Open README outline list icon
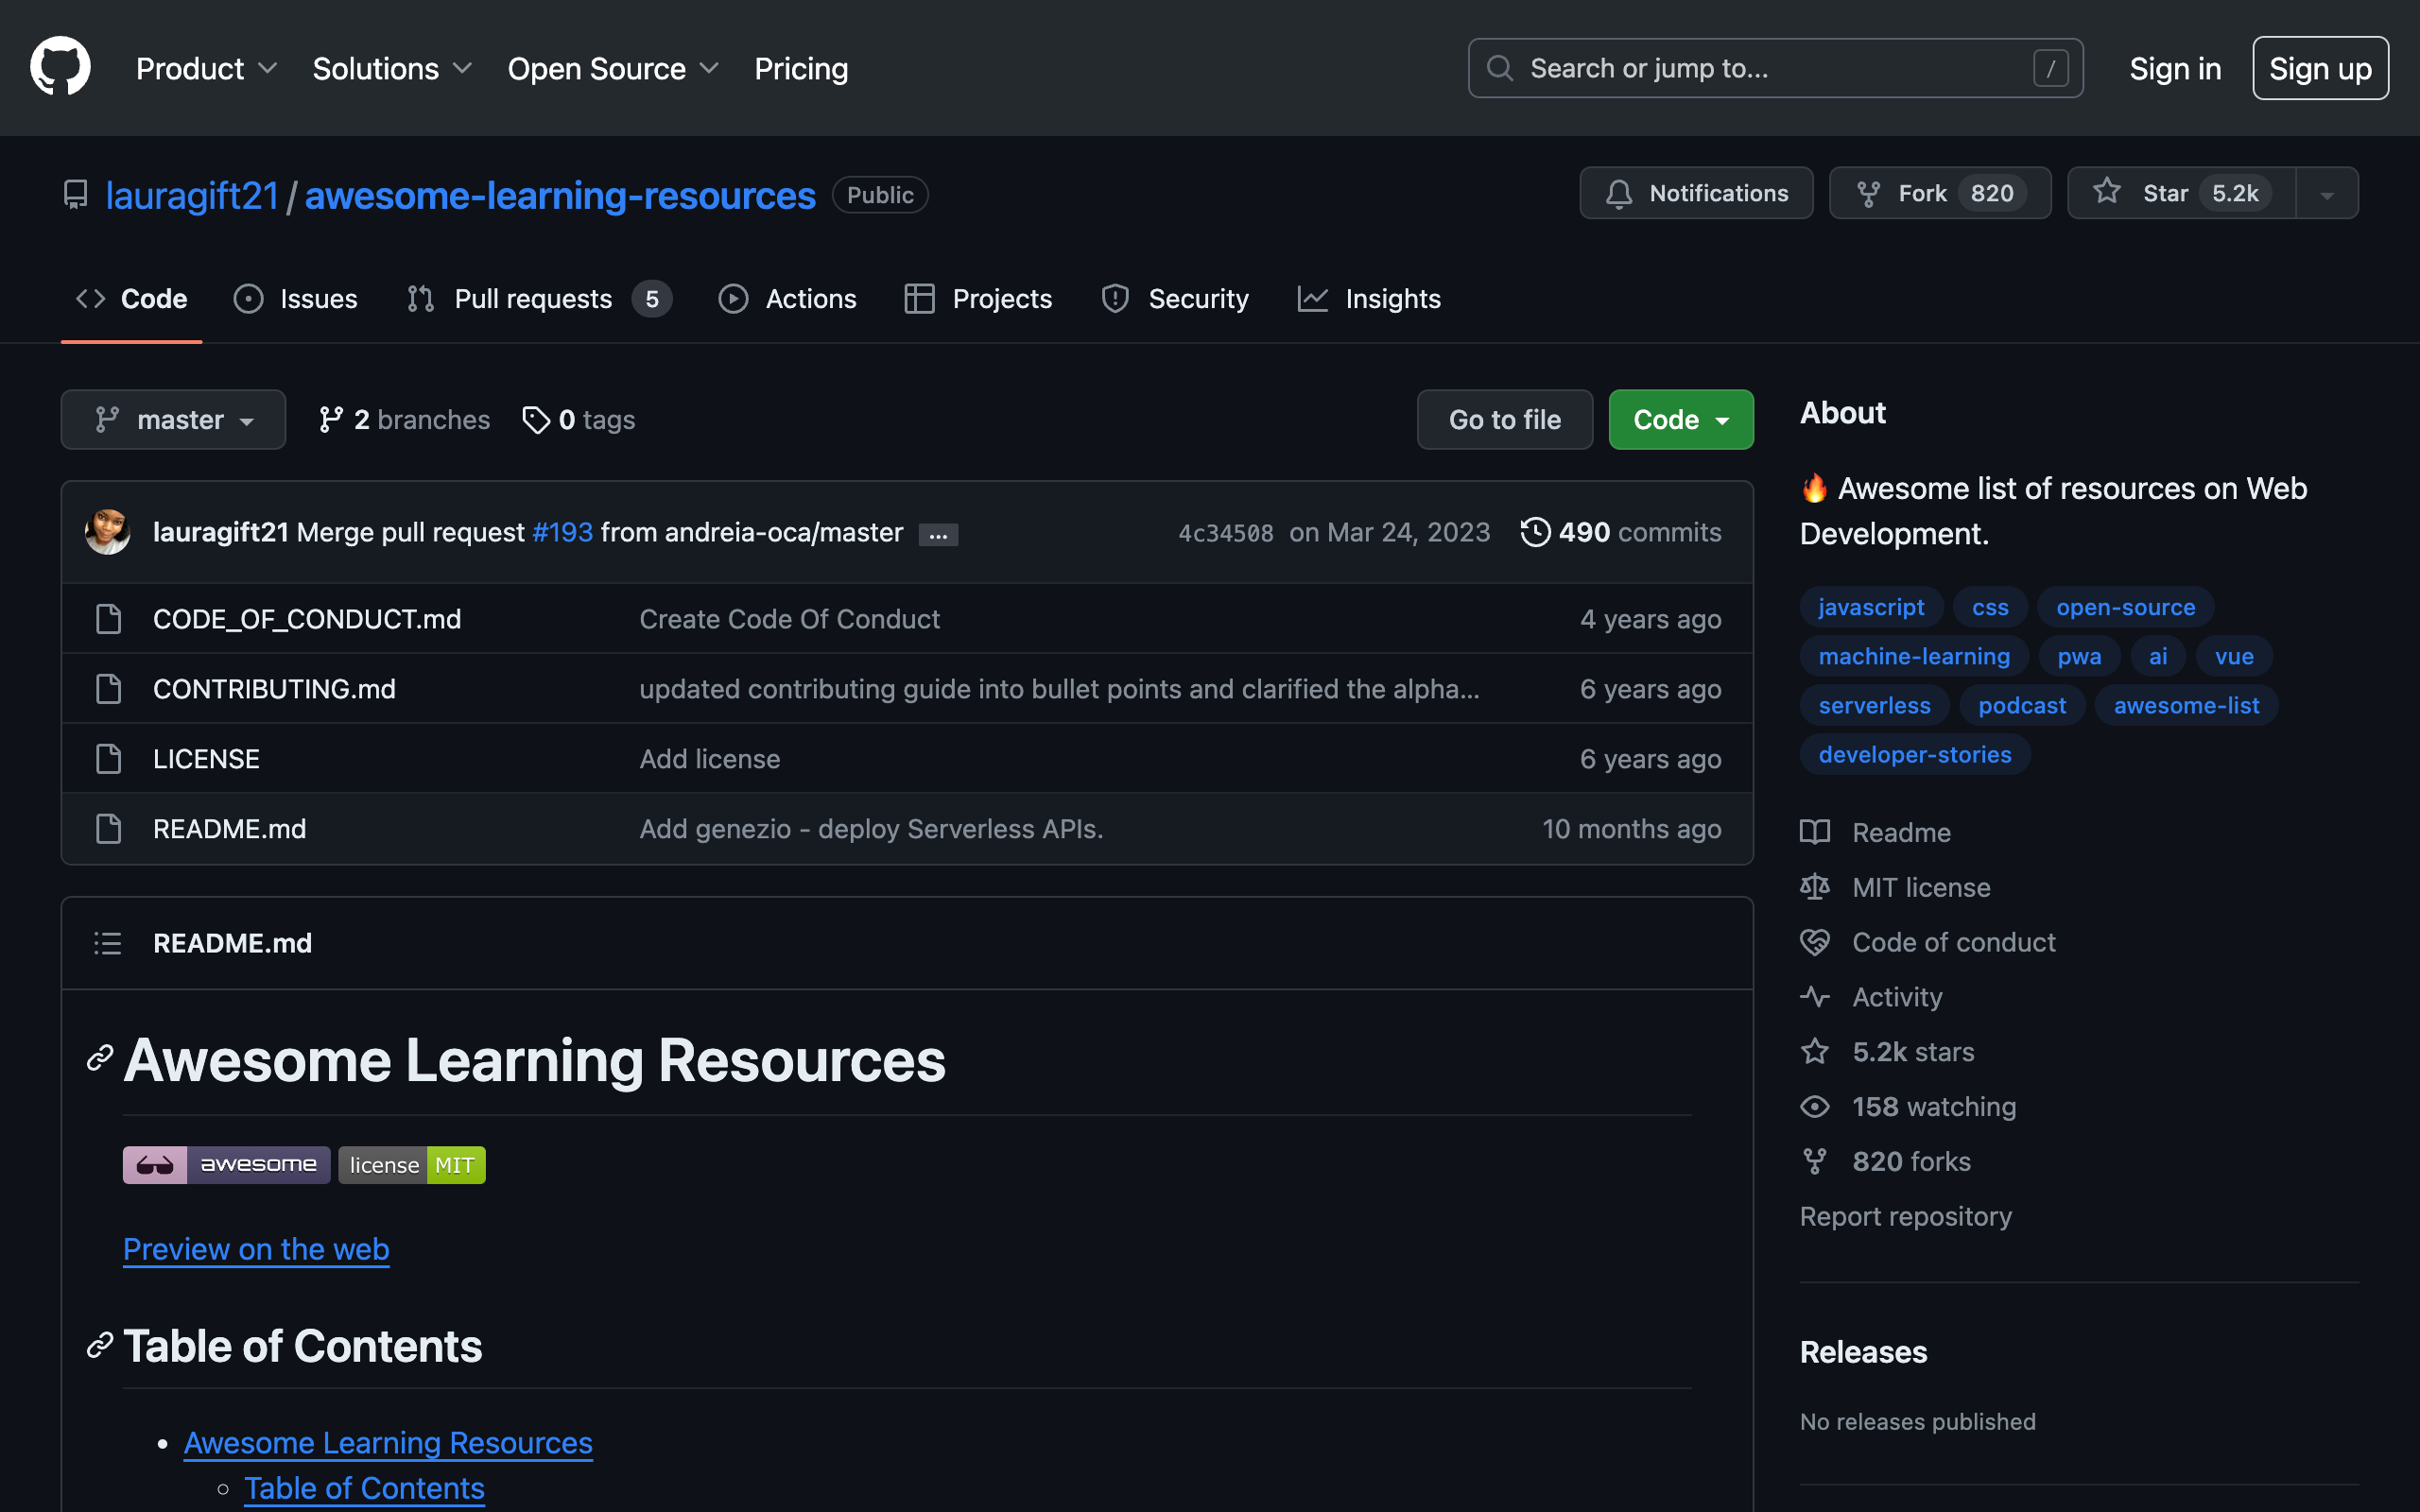Screen dimensions: 2420x1512 tap(108, 943)
